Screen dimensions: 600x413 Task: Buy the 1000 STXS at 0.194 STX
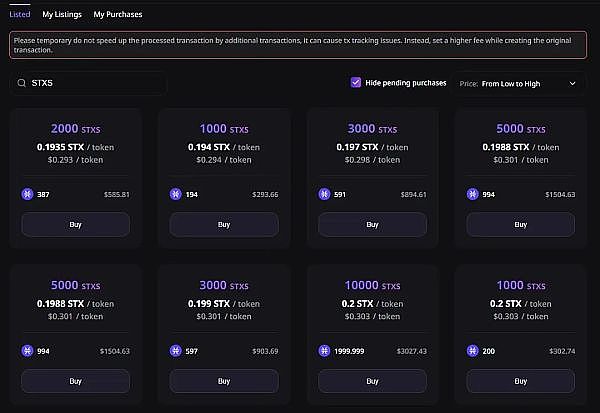click(x=224, y=224)
